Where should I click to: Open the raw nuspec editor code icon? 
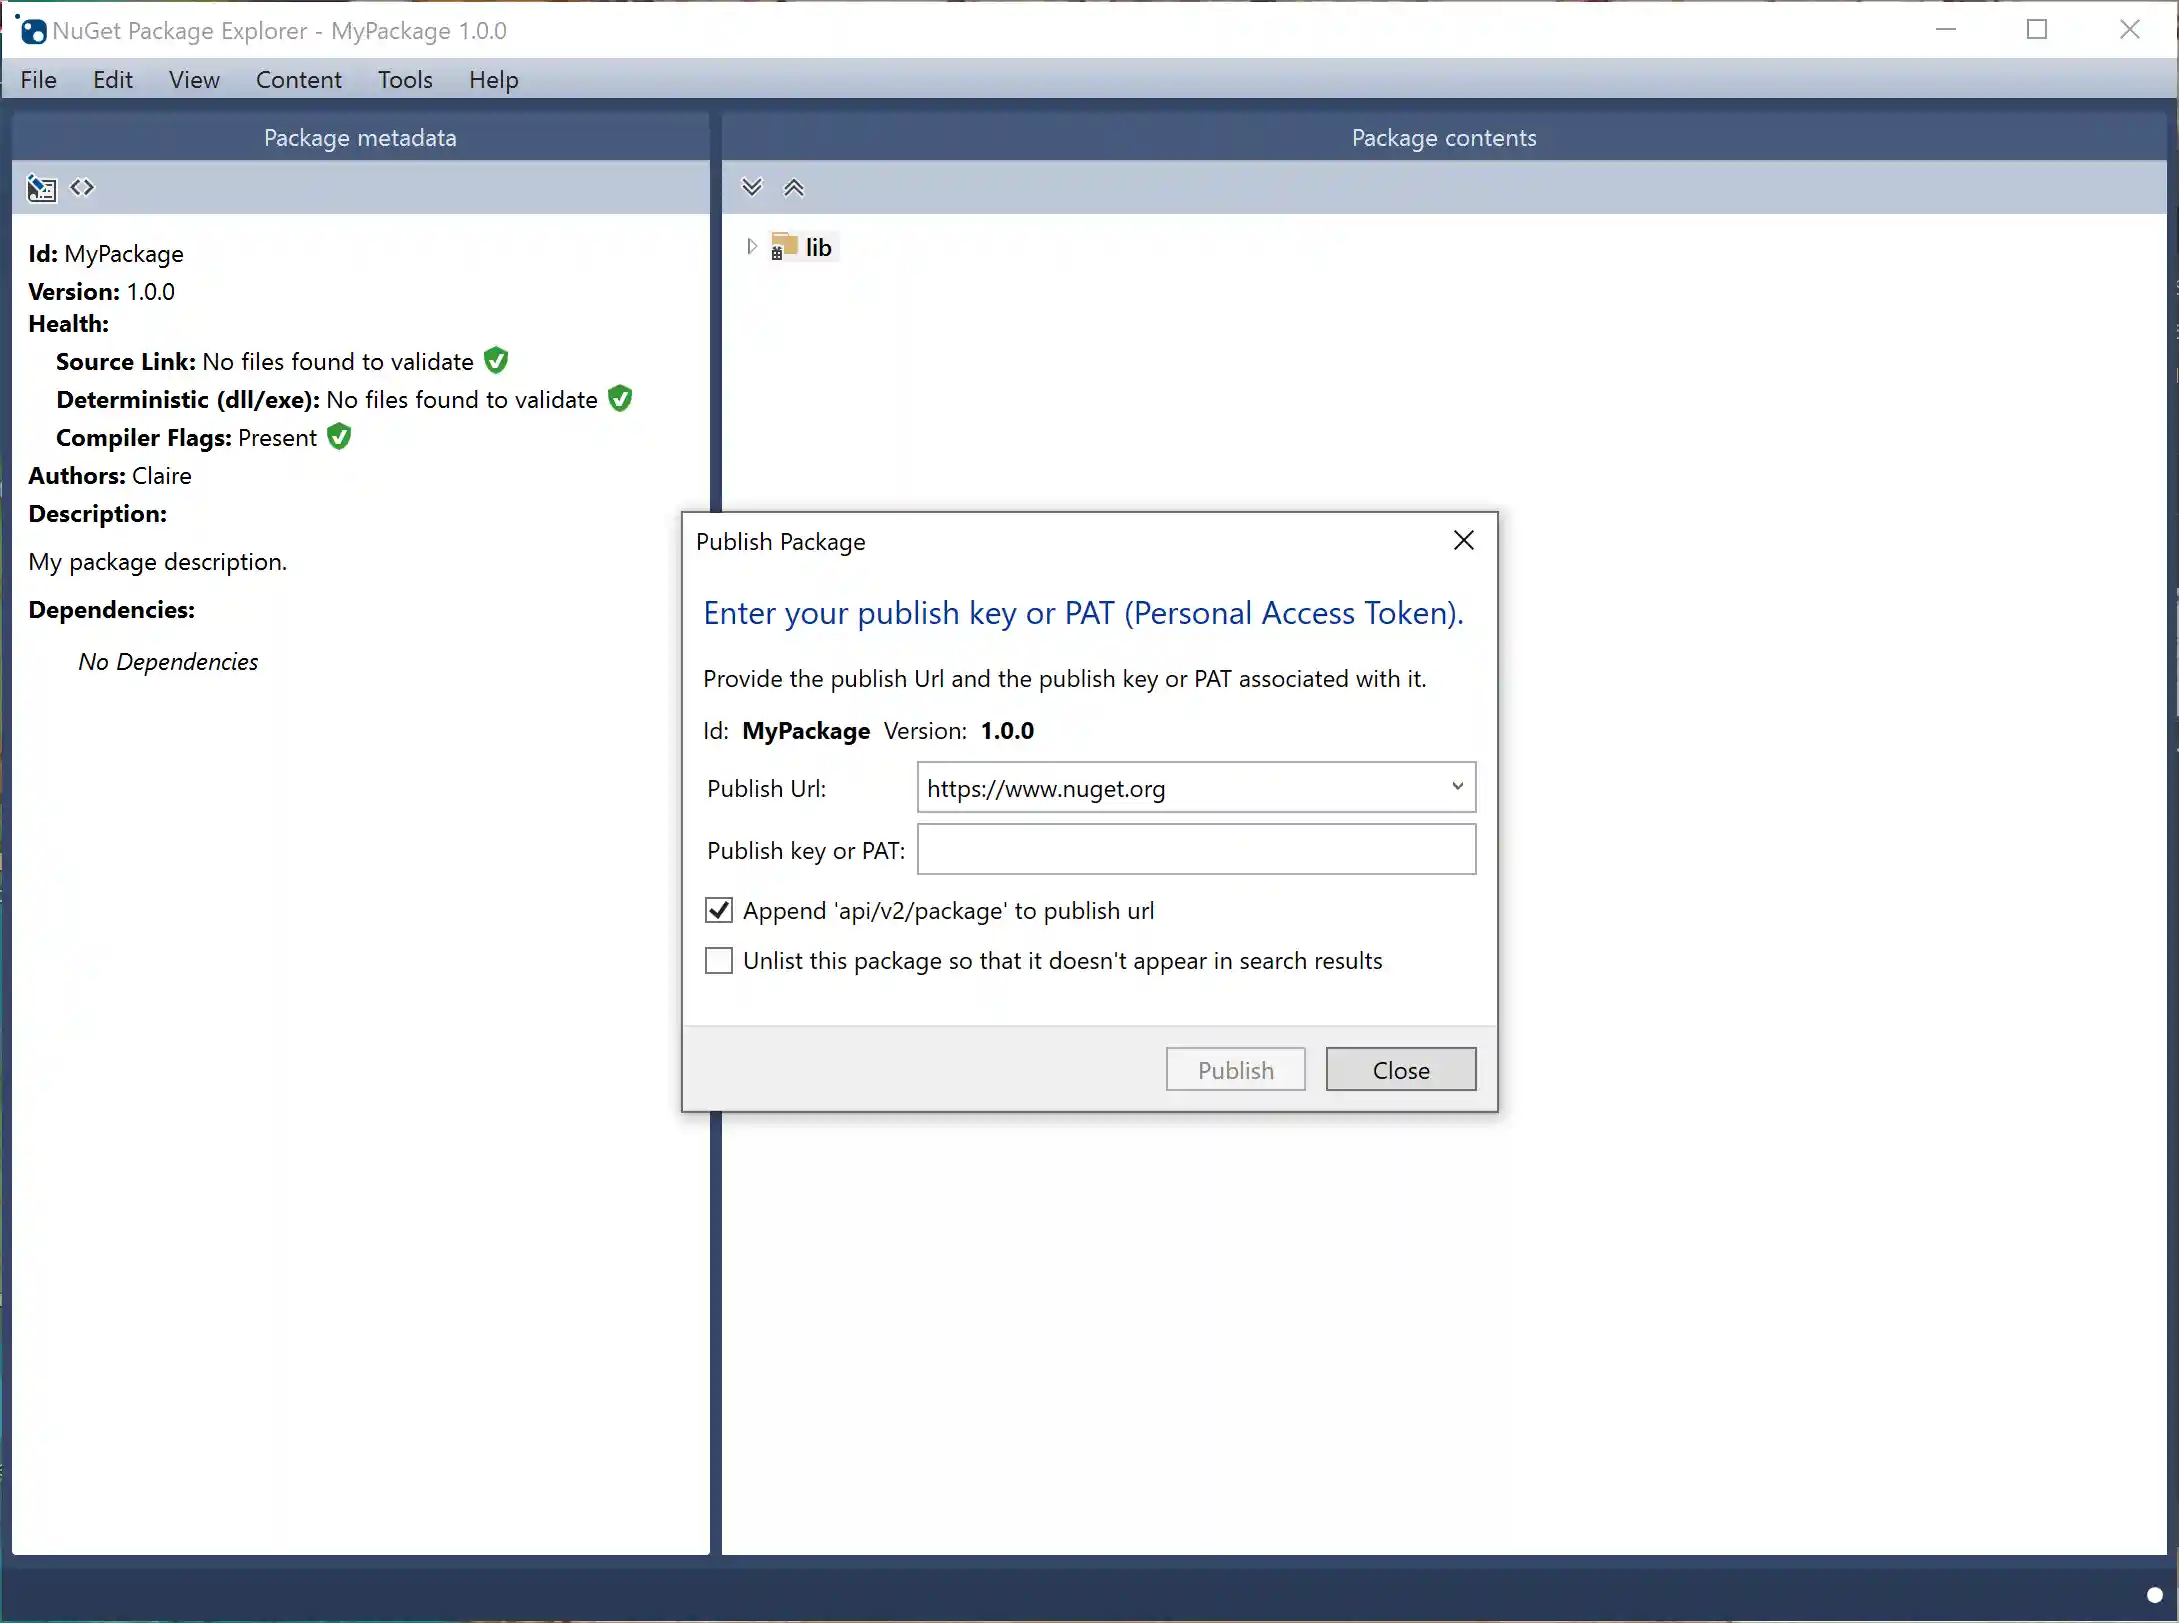point(82,187)
